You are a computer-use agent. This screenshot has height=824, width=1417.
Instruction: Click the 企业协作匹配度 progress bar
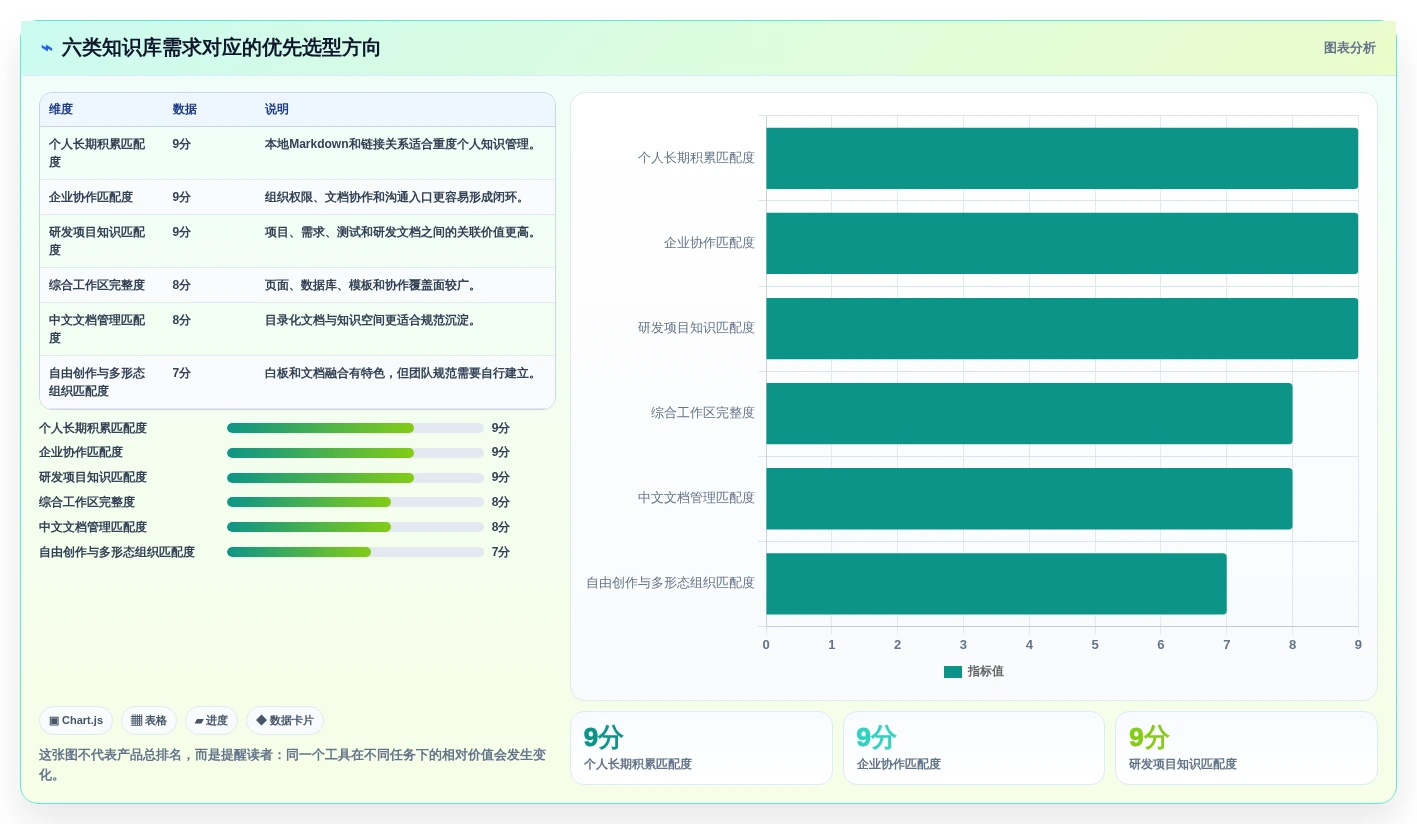(x=355, y=453)
